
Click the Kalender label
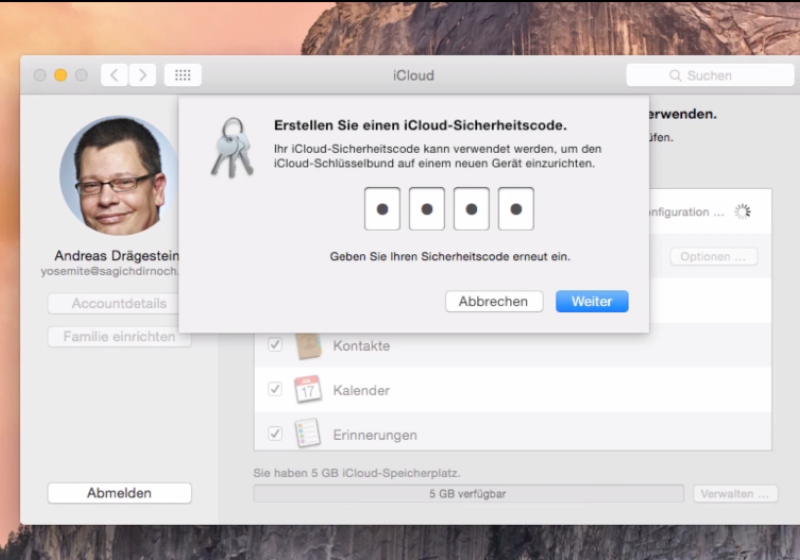pos(362,390)
